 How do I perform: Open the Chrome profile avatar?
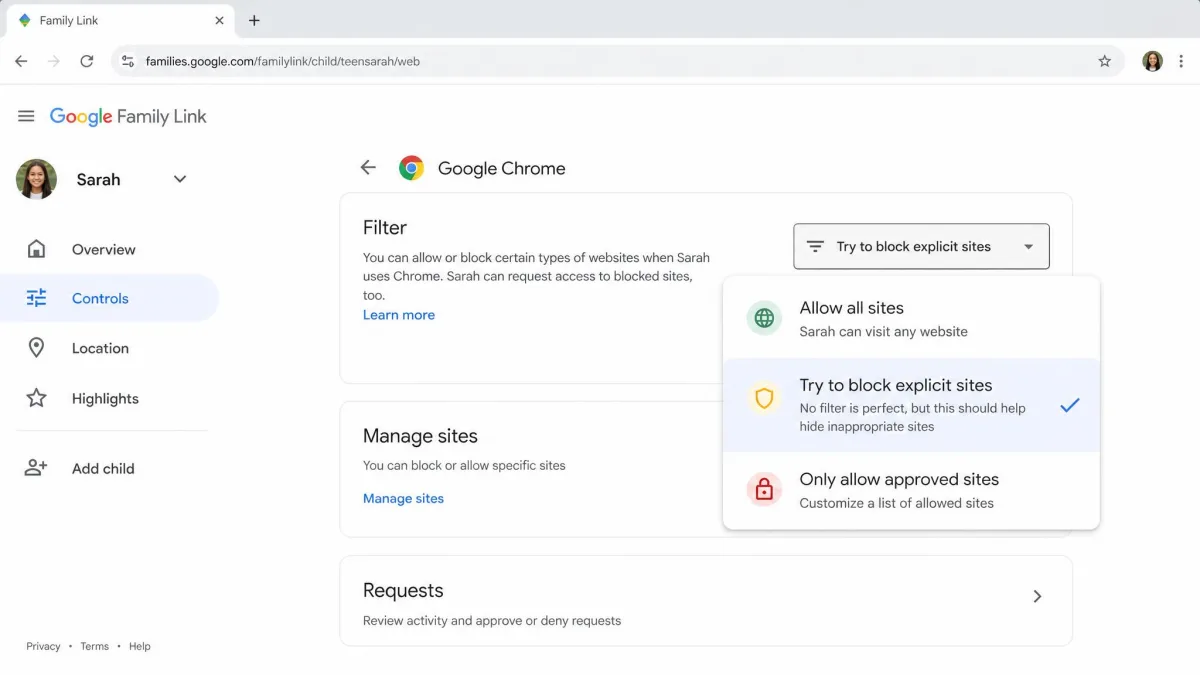1153,61
